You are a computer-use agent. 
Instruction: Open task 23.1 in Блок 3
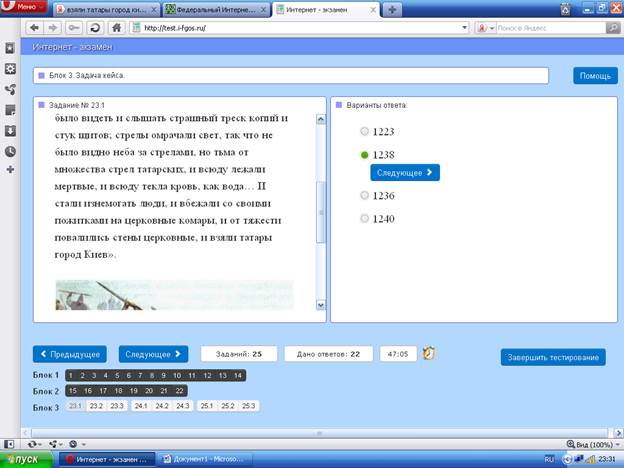point(75,406)
